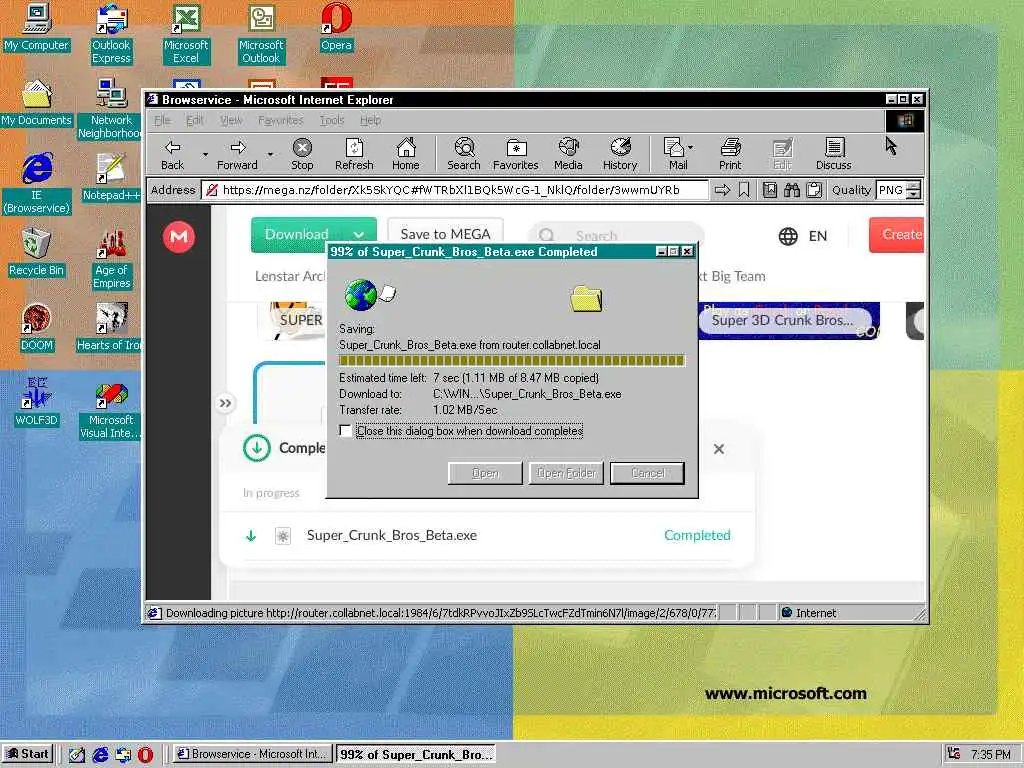Screen dimensions: 1024x768
Task: Click the bookmark icon beside address bar
Action: coord(744,190)
